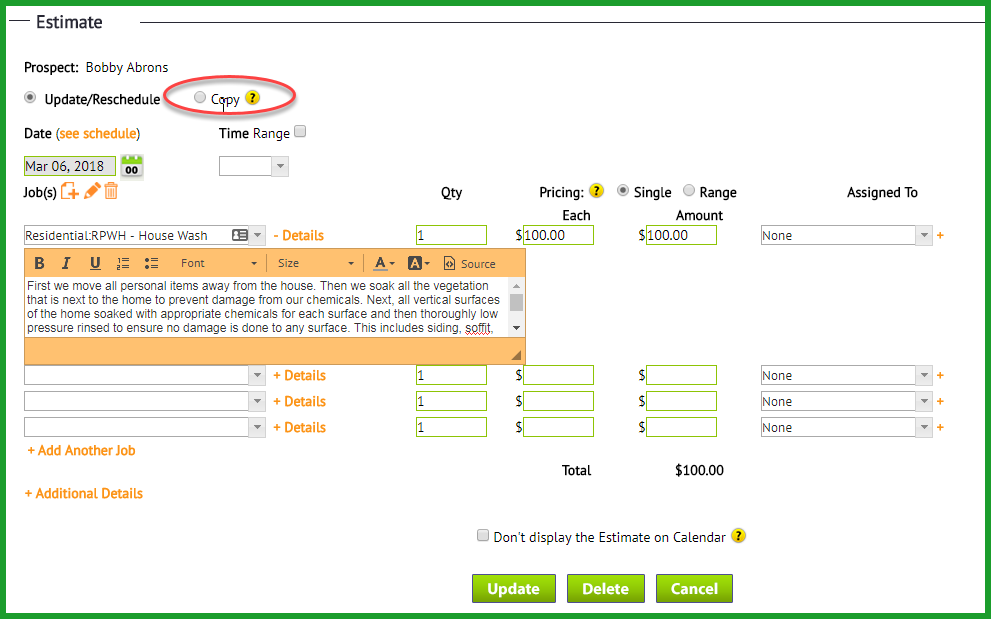Screen dimensions: 991x619
Task: Expand '+ Details' of the third job row
Action: tap(300, 401)
